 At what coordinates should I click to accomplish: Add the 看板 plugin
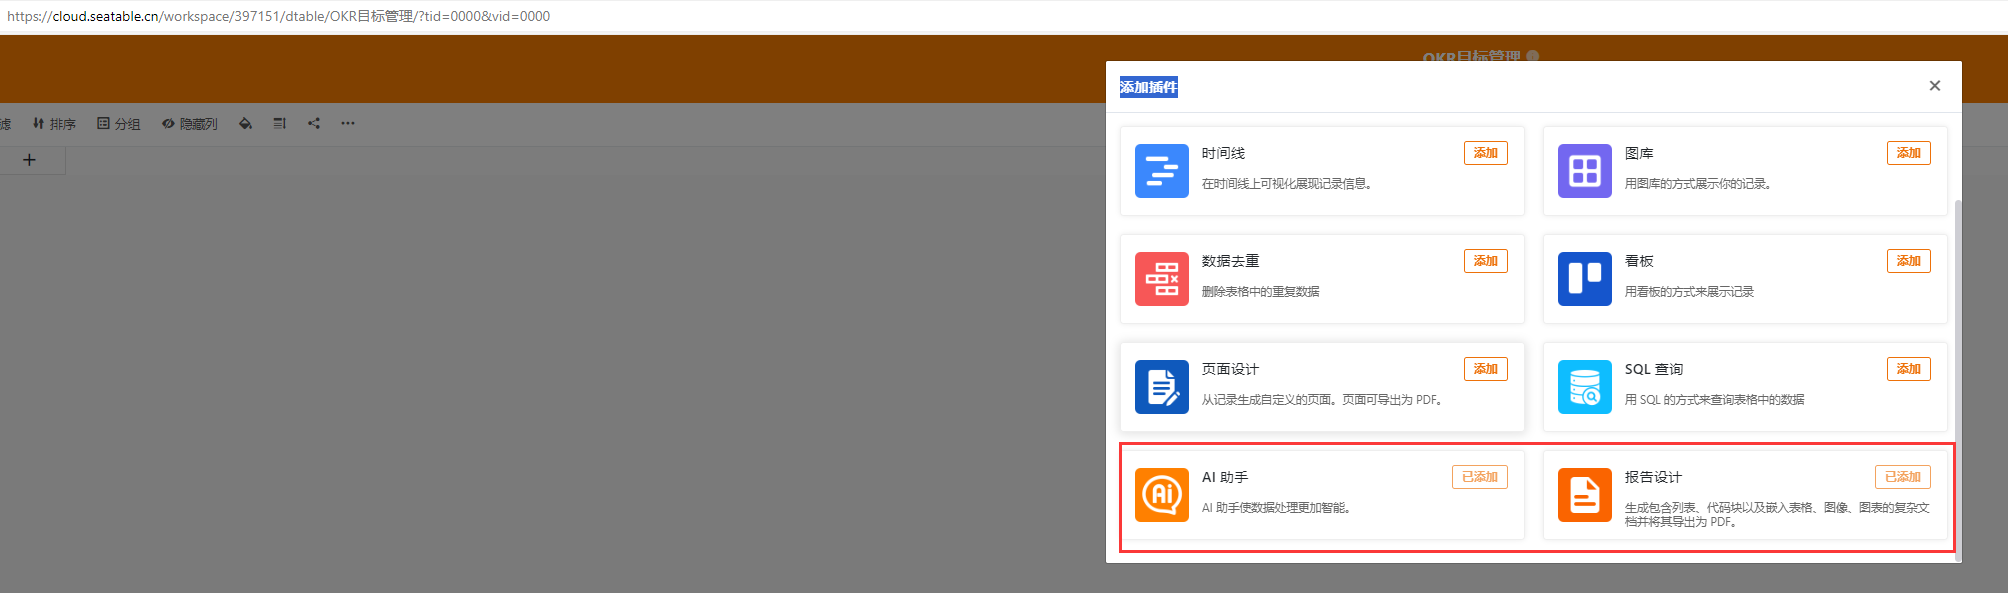(x=1908, y=261)
